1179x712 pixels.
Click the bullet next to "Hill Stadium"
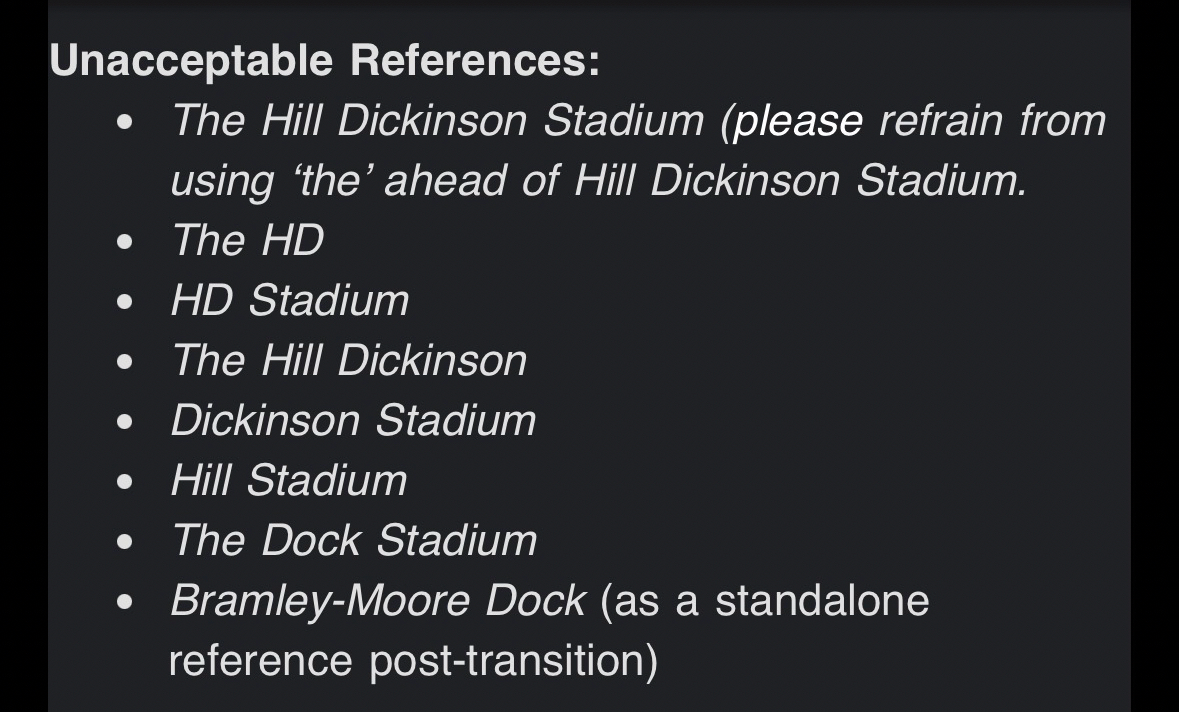(x=124, y=483)
